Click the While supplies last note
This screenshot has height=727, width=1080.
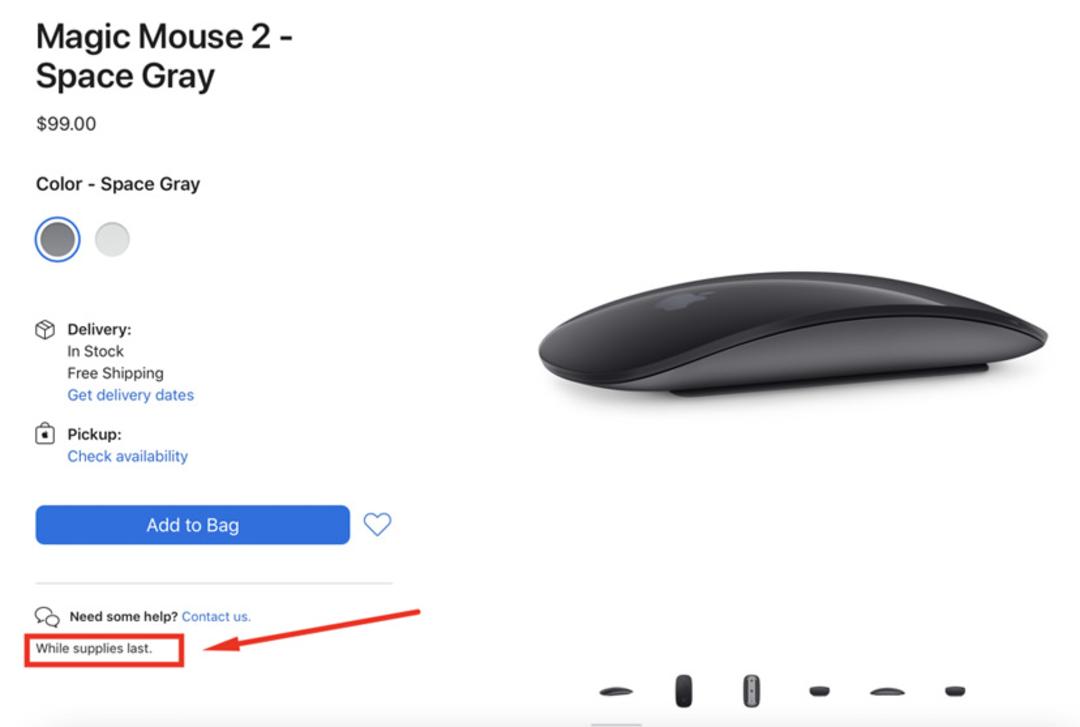[94, 648]
